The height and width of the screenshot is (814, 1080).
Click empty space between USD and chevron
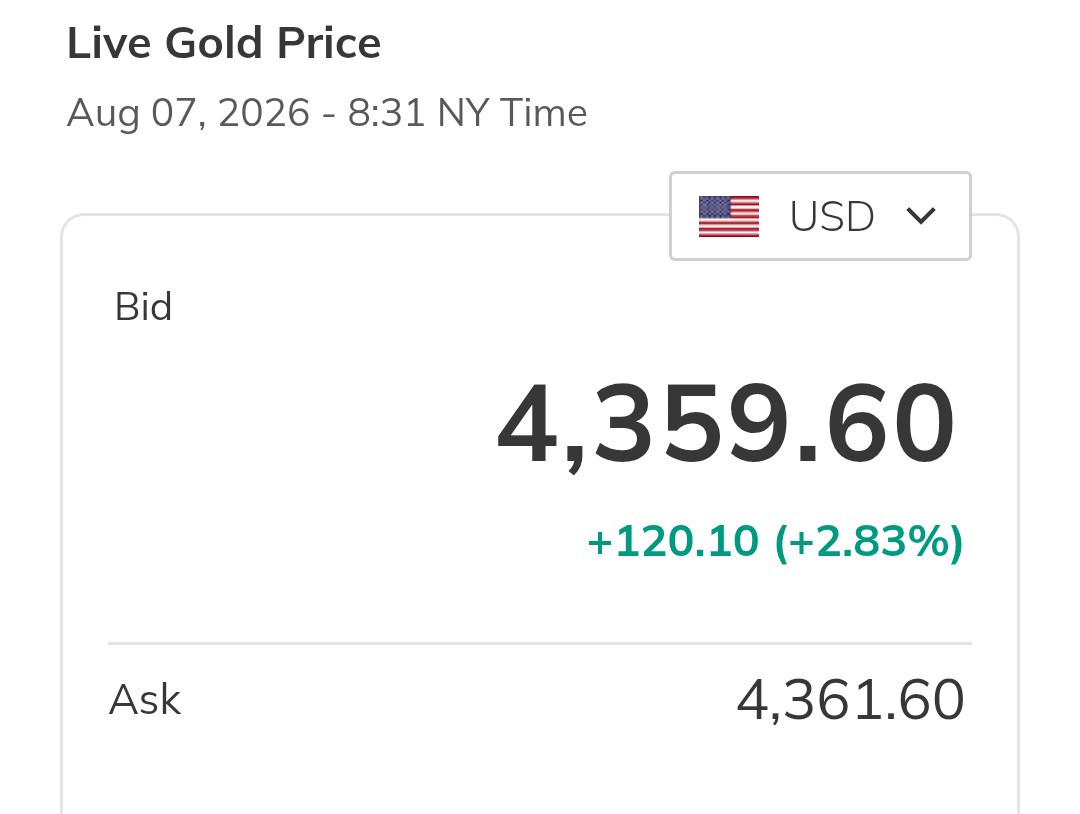890,216
